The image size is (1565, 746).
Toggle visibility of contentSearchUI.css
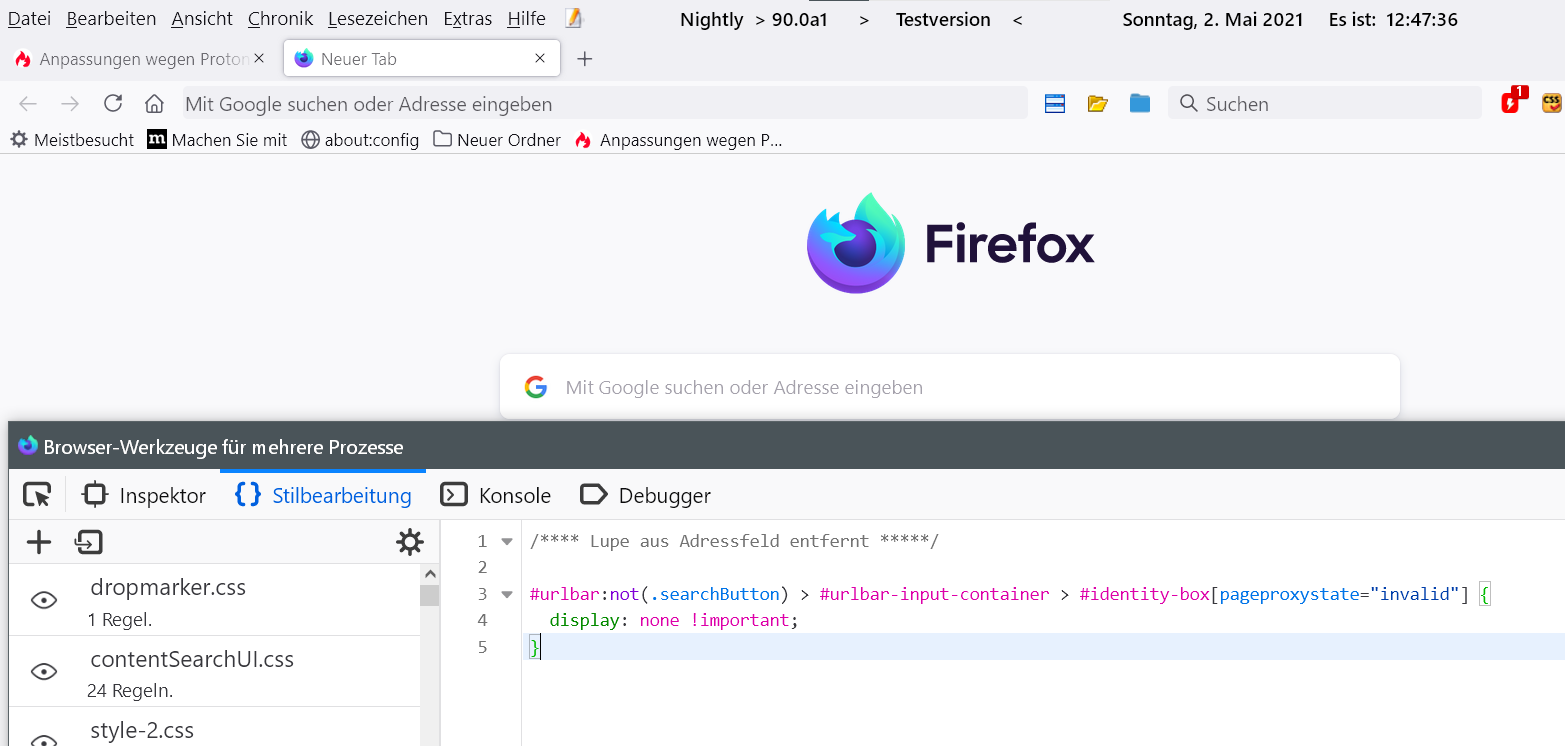coord(44,672)
